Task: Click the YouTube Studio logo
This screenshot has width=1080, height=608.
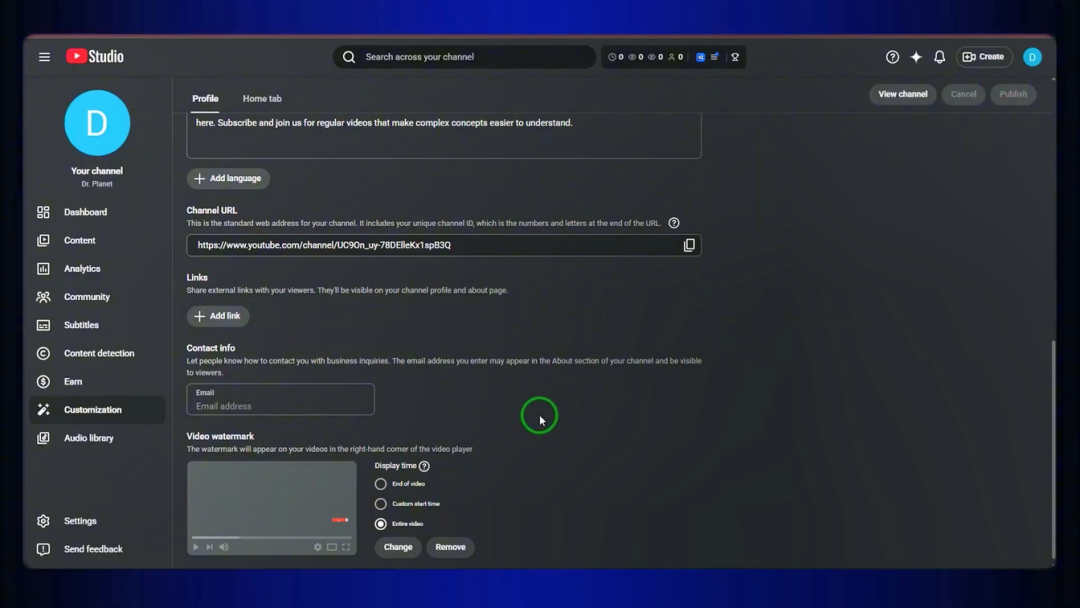Action: [x=95, y=56]
